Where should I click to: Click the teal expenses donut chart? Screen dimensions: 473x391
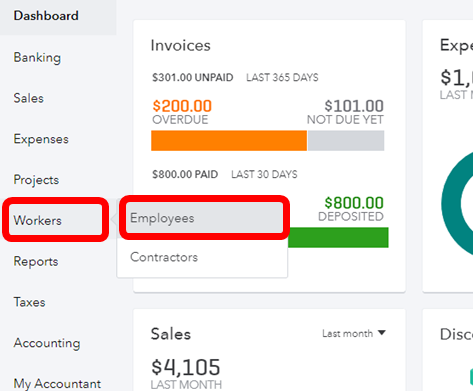coord(452,204)
